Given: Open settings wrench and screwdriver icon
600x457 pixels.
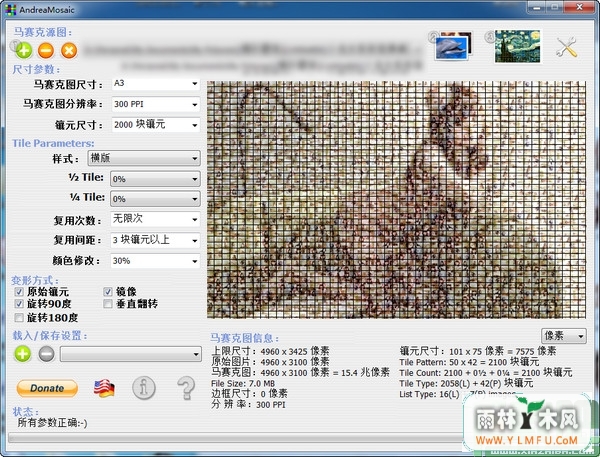Looking at the screenshot, I should [567, 47].
